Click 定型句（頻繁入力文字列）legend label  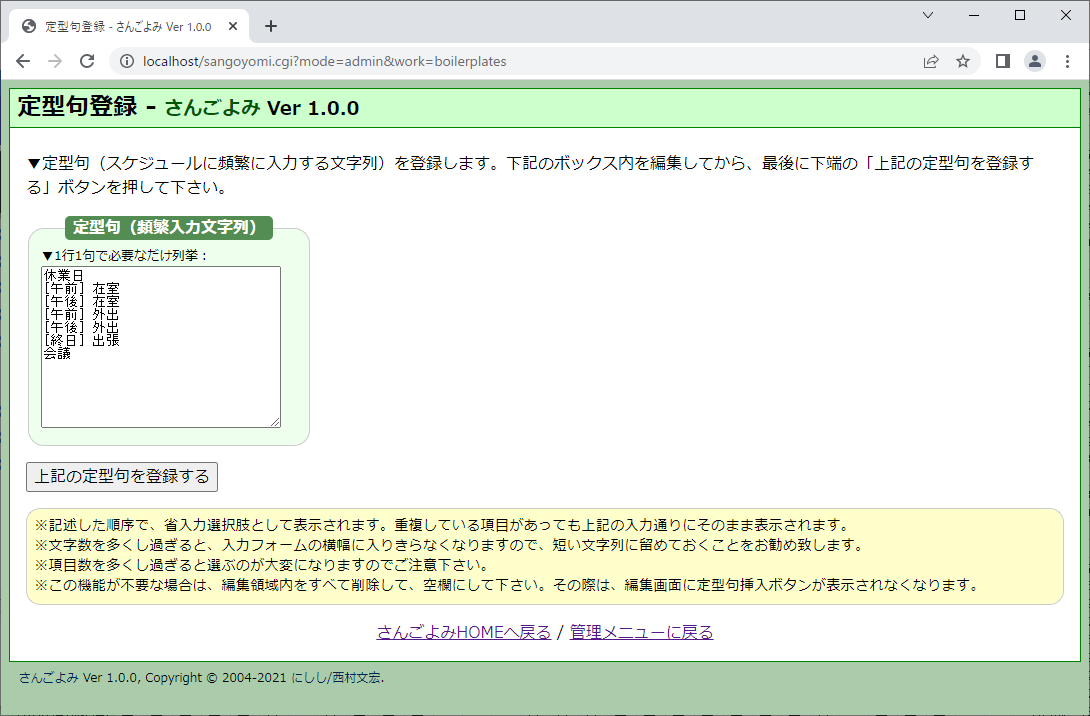click(169, 227)
